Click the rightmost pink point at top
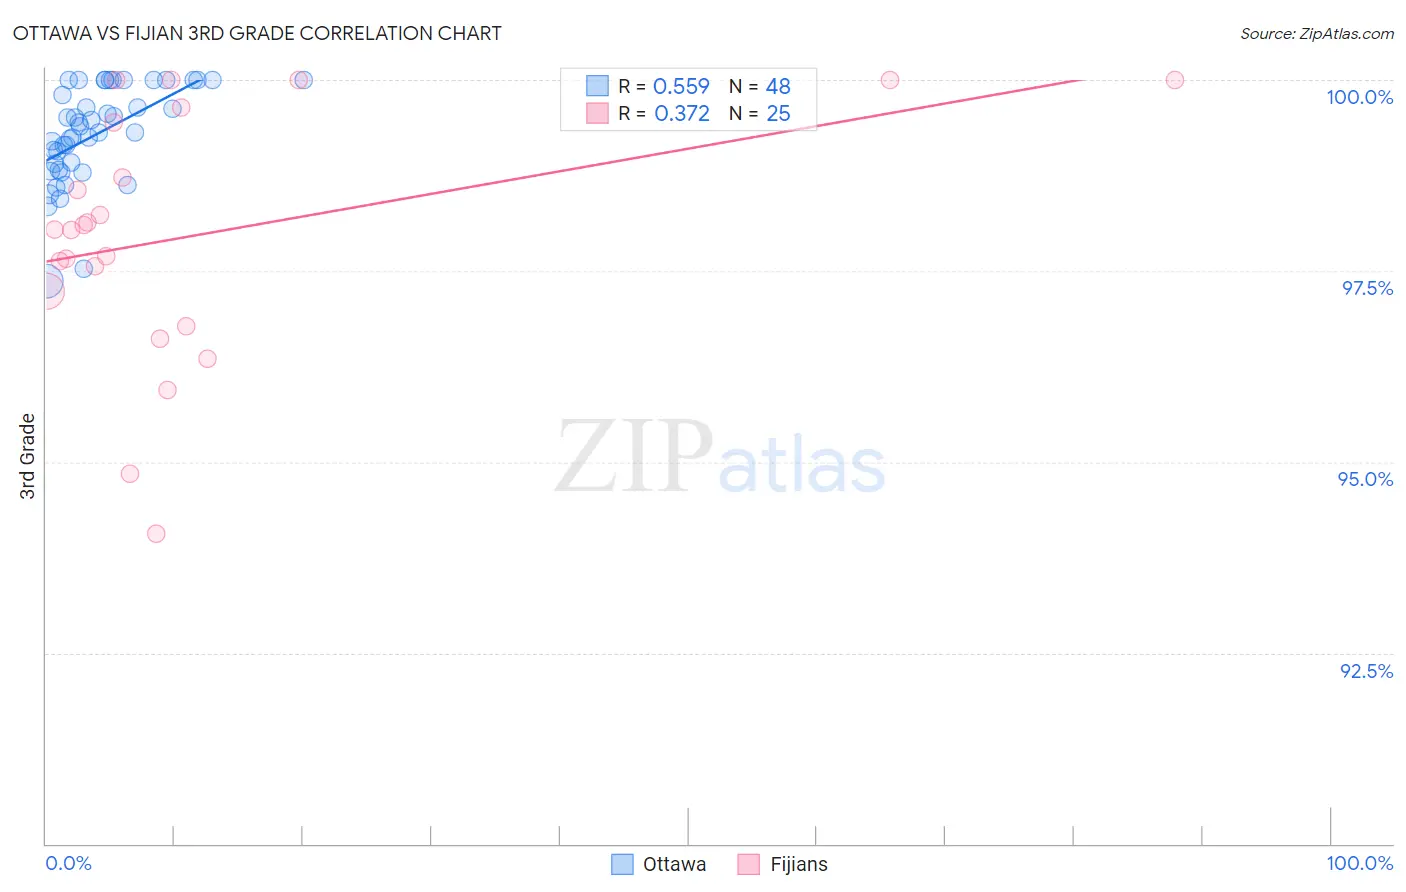Viewport: 1406px width, 892px height. click(x=1175, y=80)
